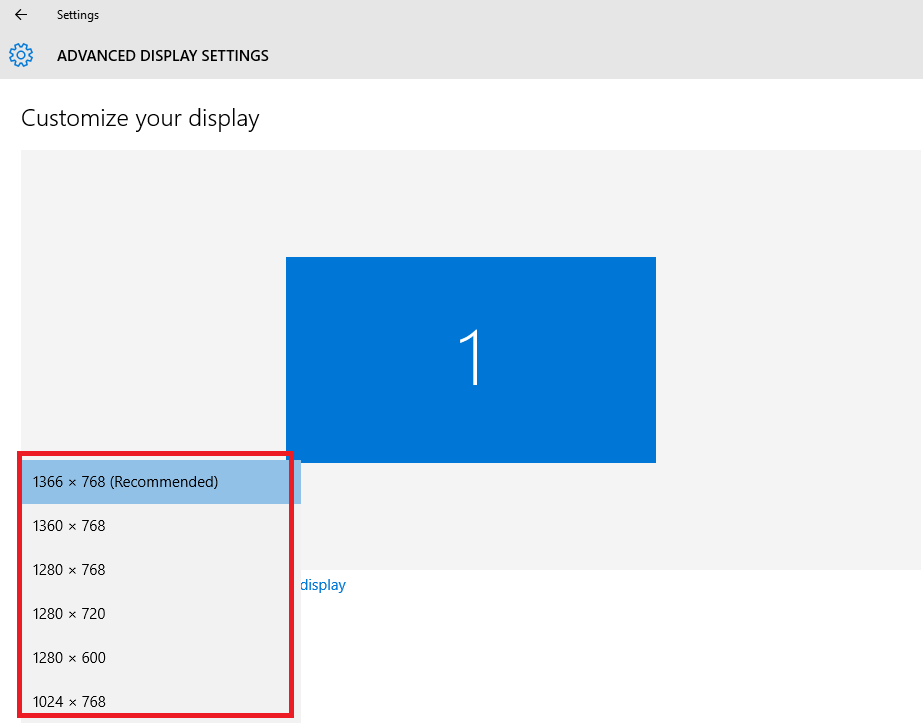Select the blue monitor 1 rectangle
The image size is (923, 723).
click(x=471, y=359)
